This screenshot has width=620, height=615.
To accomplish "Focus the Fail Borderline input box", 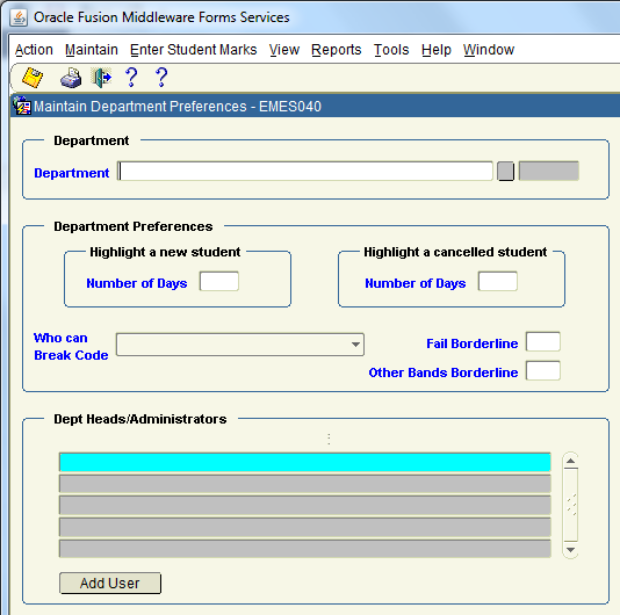I will tap(543, 343).
